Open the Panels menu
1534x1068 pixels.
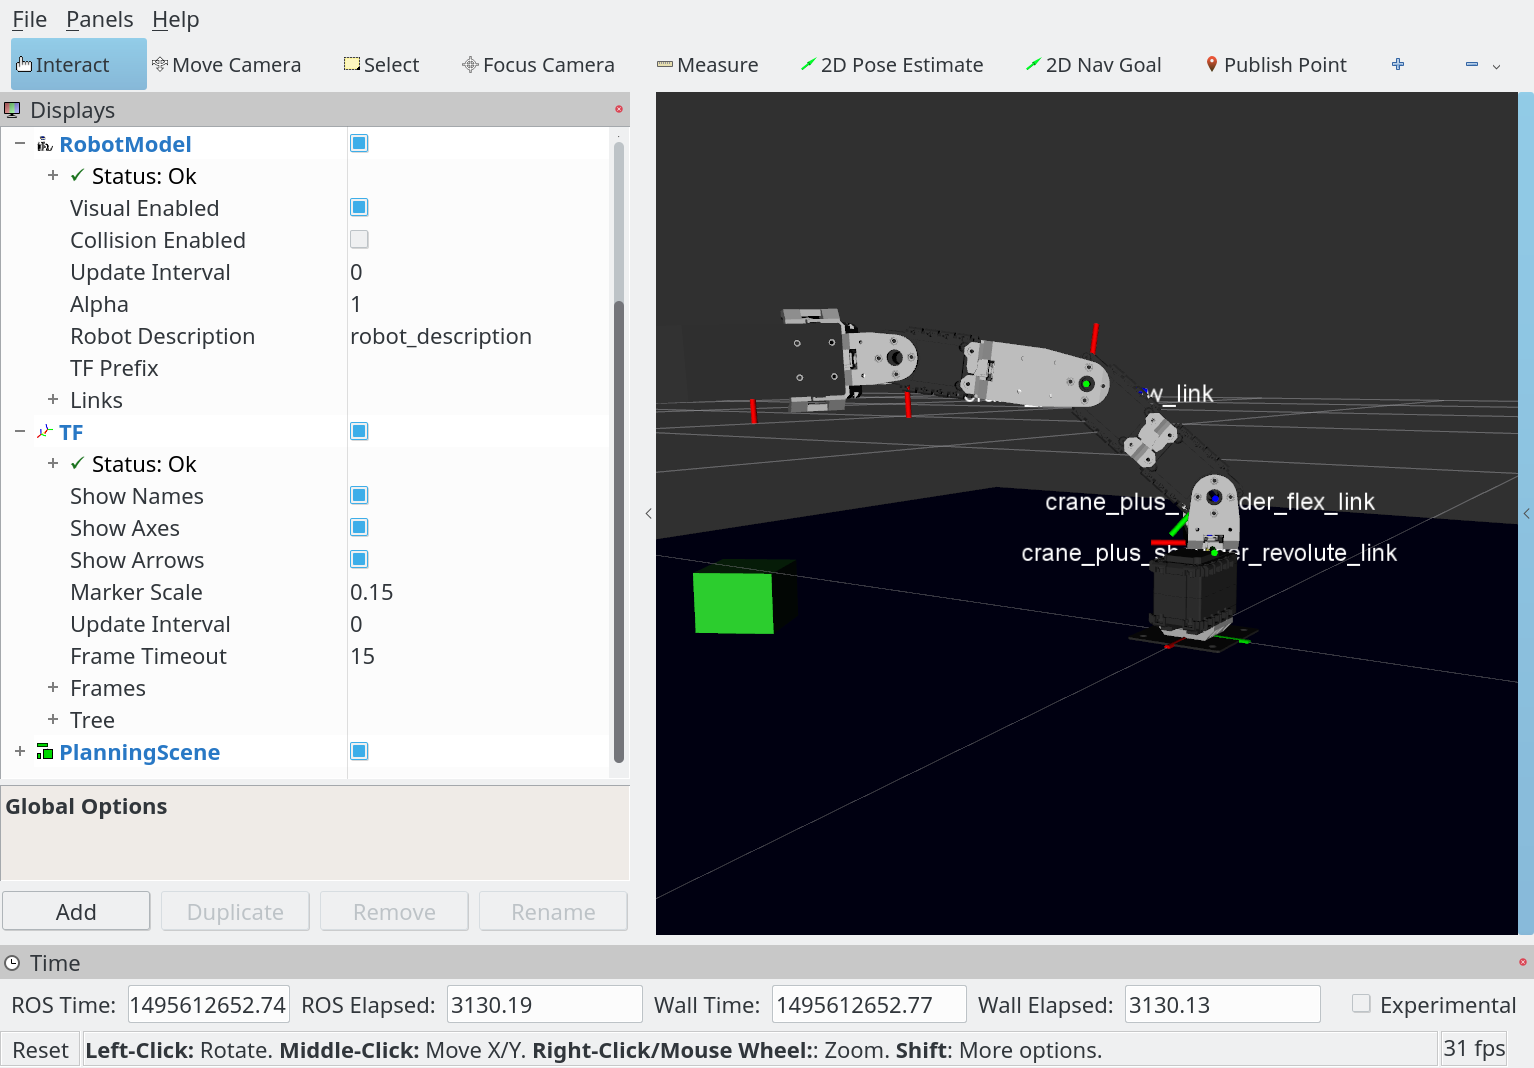click(x=99, y=19)
